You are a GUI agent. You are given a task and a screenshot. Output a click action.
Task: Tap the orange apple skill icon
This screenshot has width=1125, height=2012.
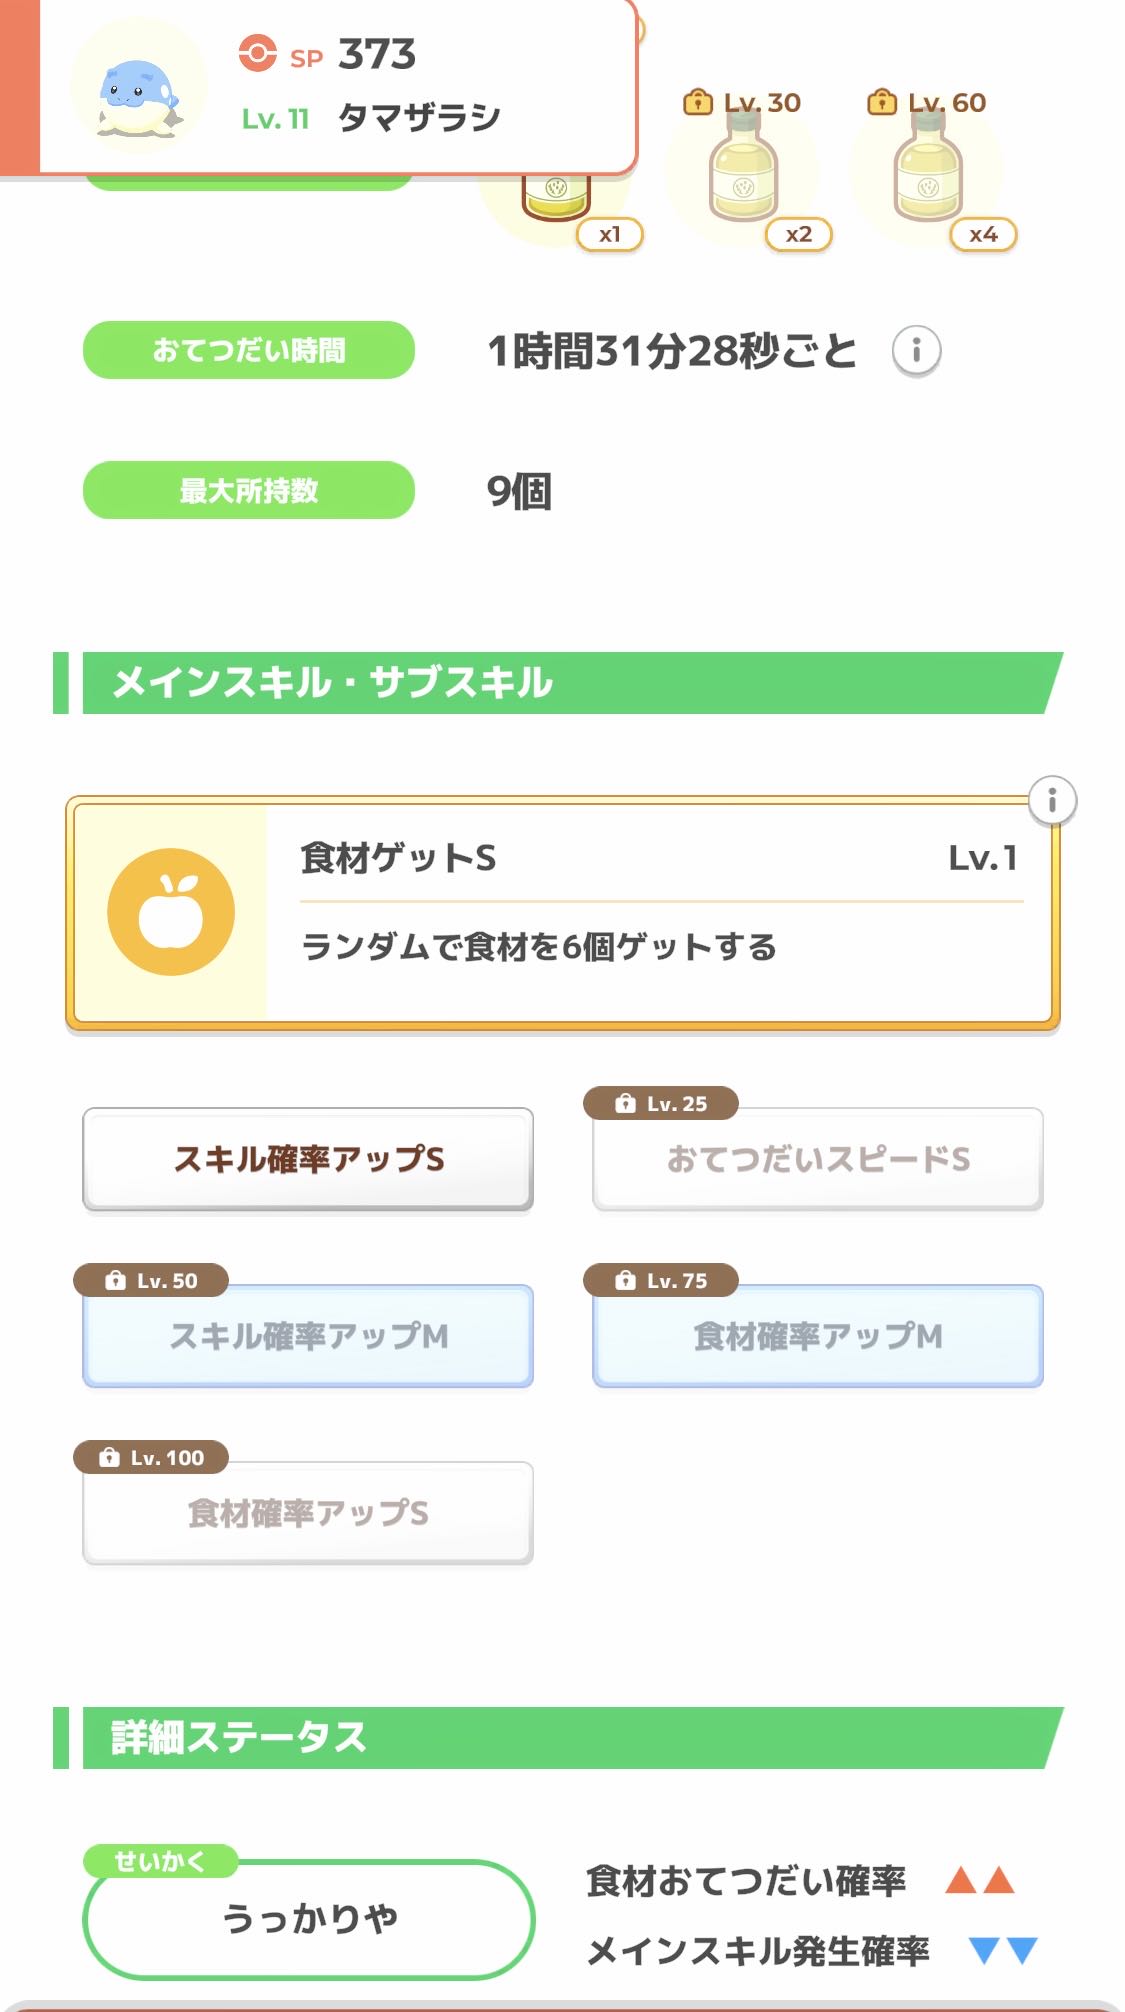coord(171,912)
